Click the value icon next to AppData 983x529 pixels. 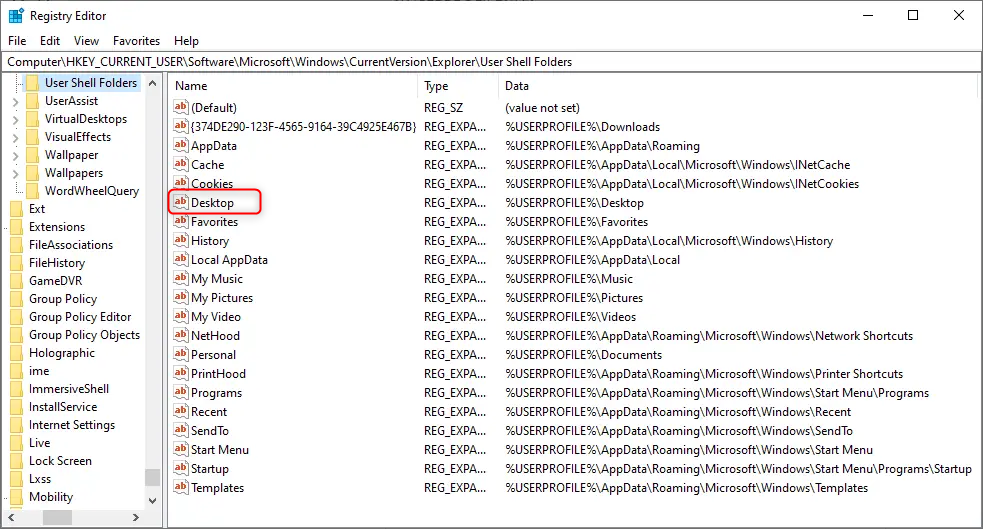[x=181, y=145]
